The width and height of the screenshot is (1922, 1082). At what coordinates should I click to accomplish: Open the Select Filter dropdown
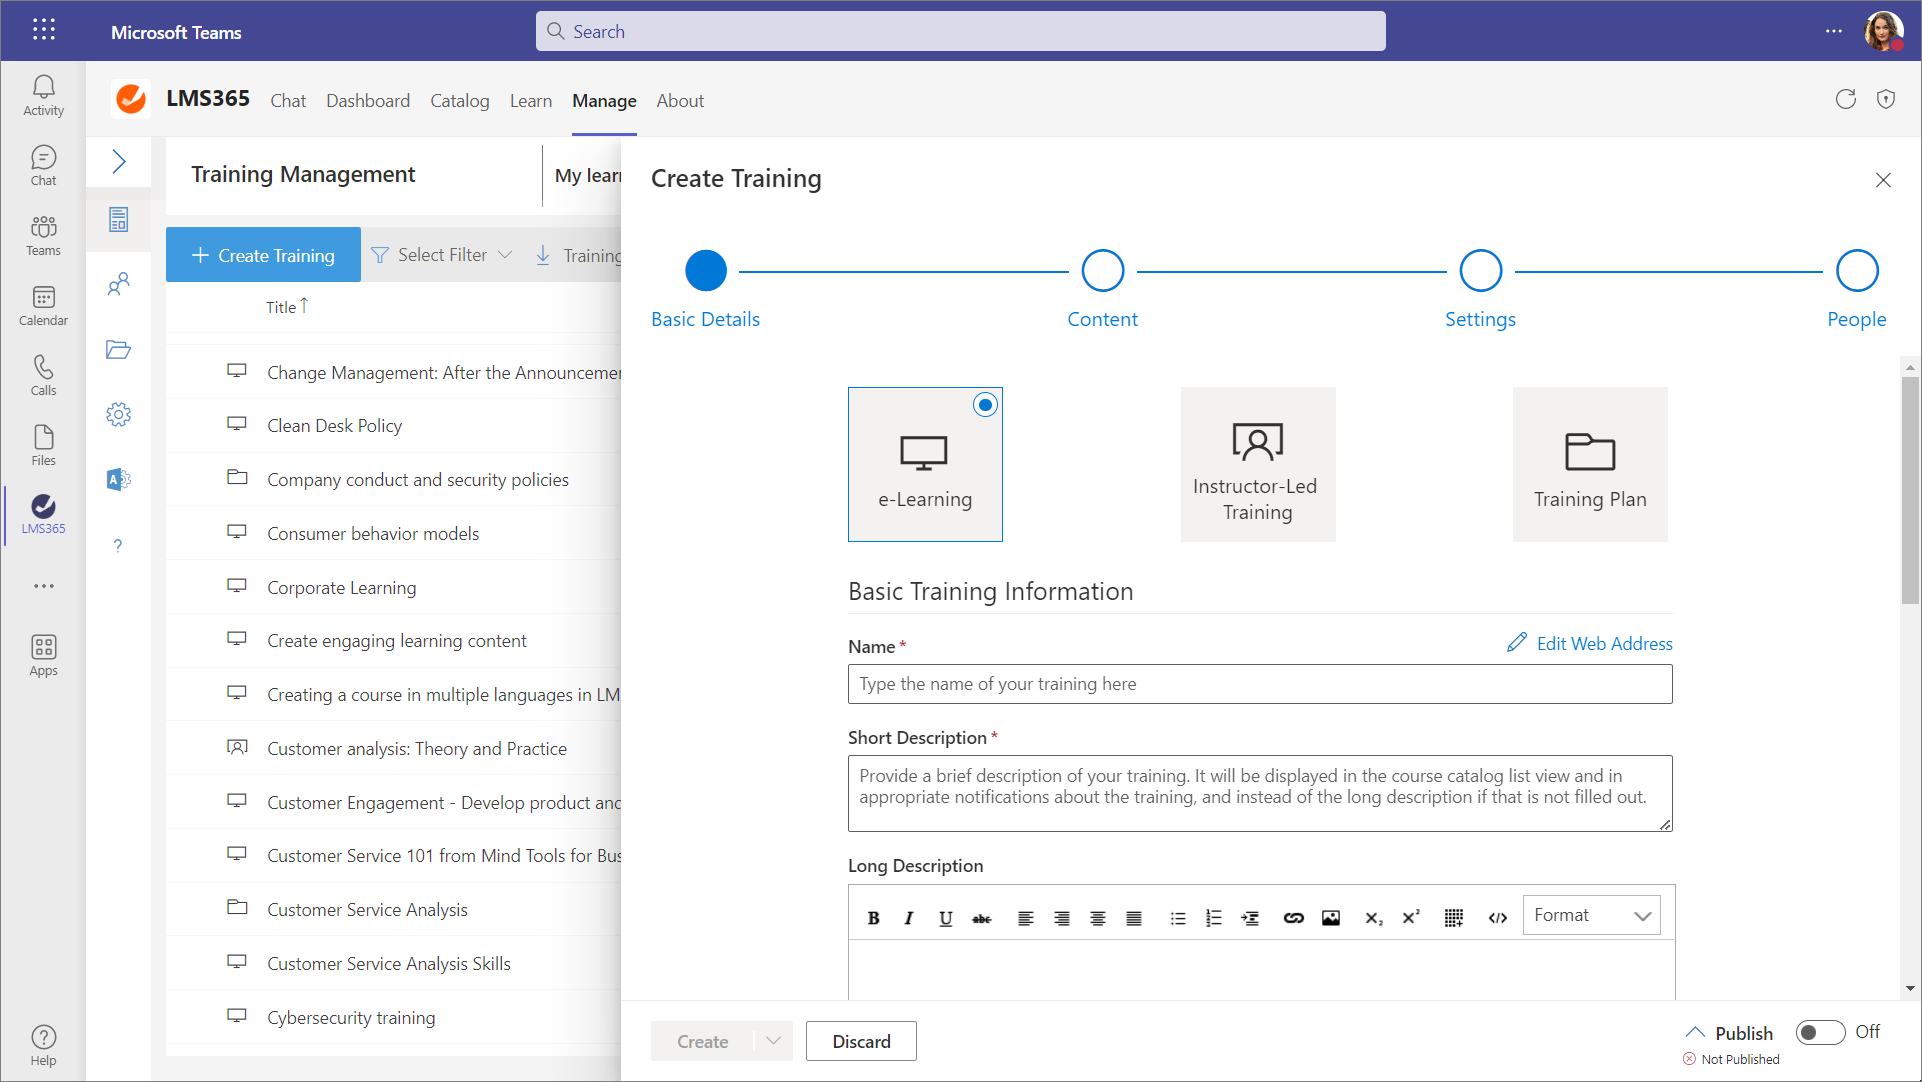pos(442,255)
